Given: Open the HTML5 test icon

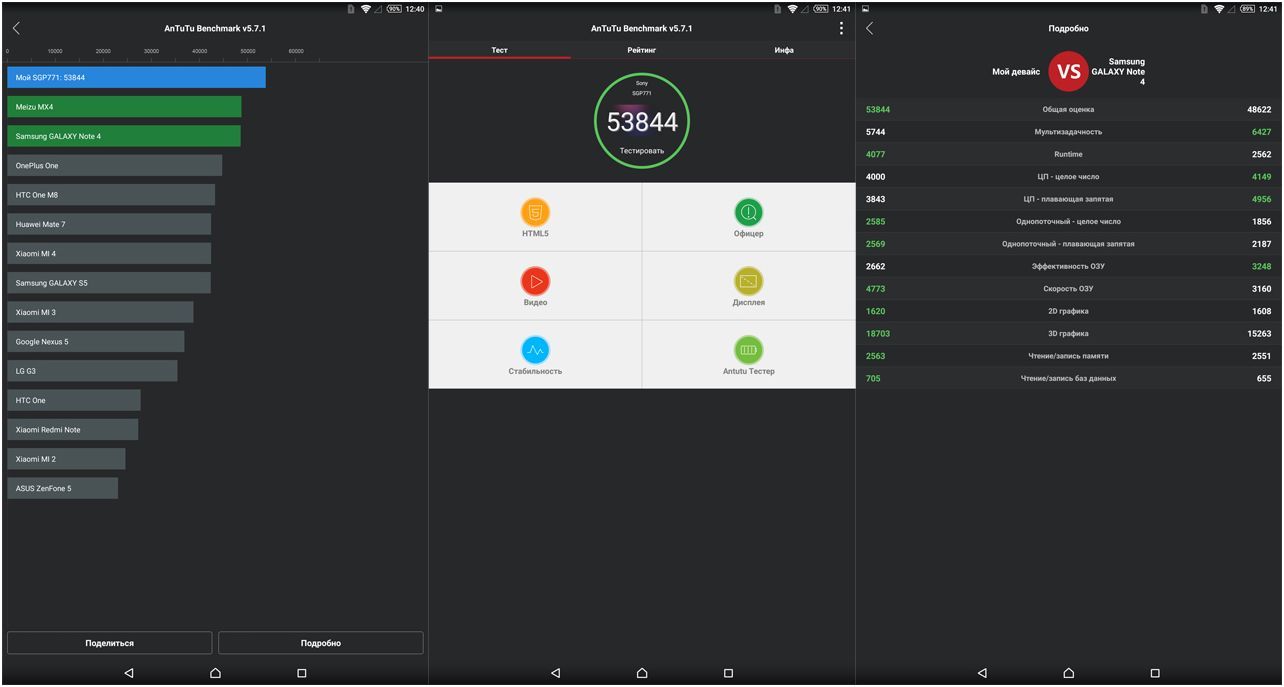Looking at the screenshot, I should (535, 212).
